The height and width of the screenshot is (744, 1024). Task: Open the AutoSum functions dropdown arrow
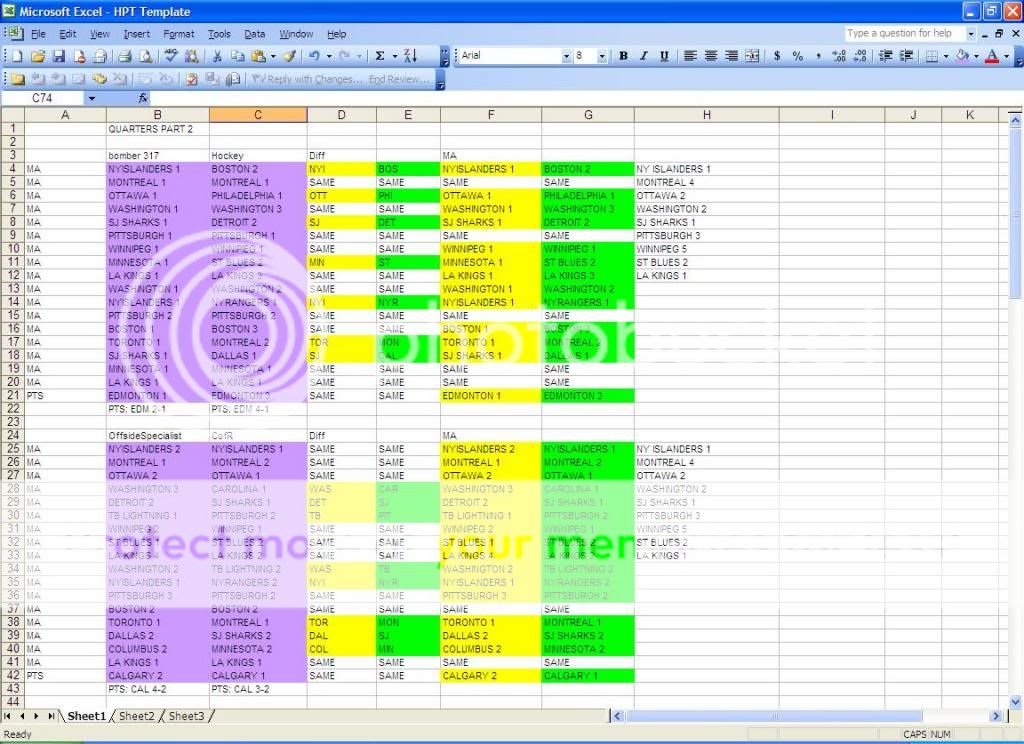(x=394, y=56)
